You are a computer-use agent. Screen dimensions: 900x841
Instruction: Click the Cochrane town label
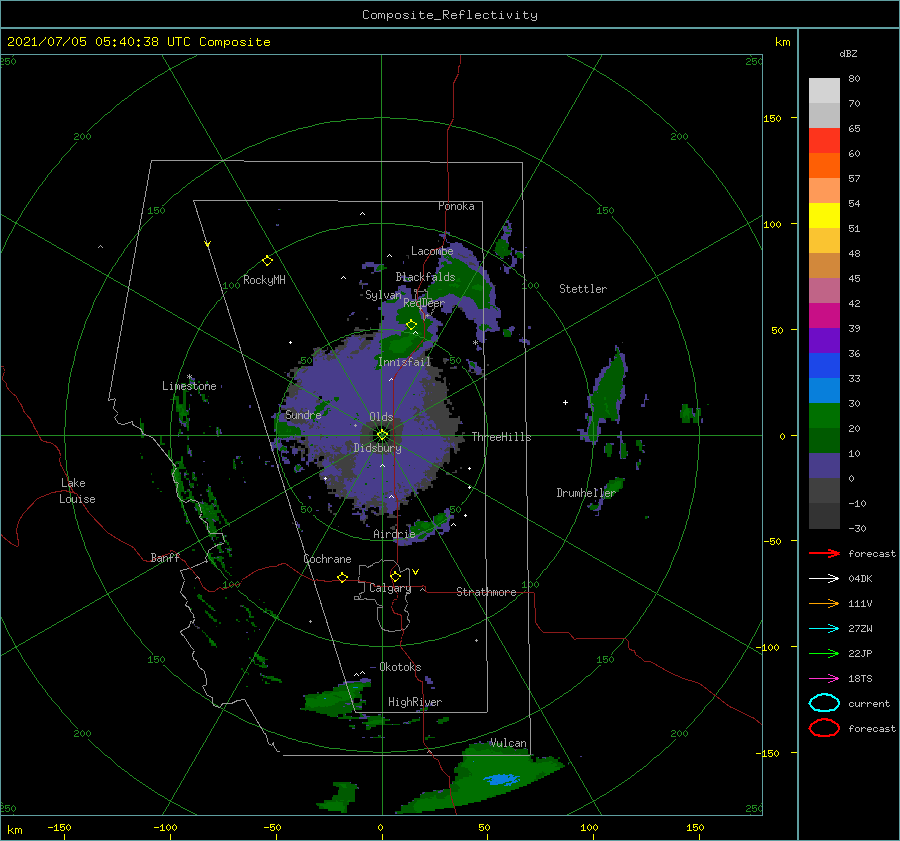327,559
